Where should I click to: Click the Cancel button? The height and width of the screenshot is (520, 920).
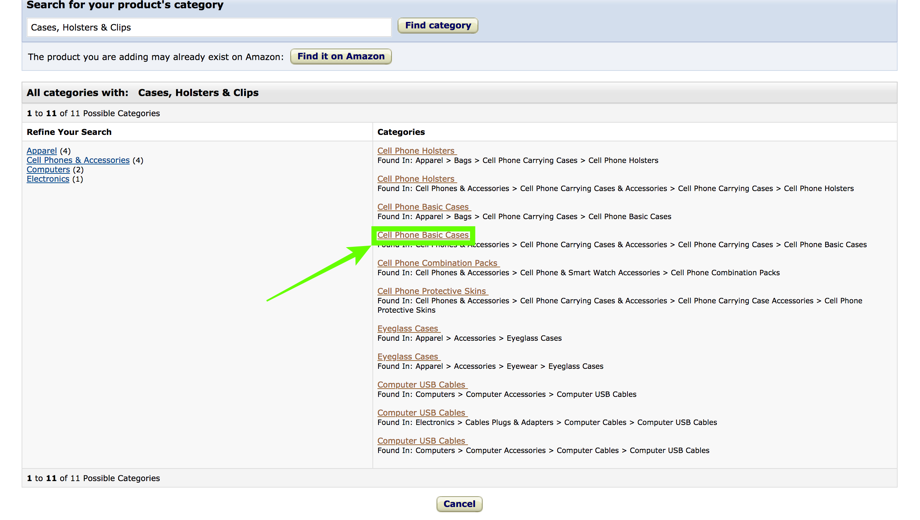tap(459, 504)
